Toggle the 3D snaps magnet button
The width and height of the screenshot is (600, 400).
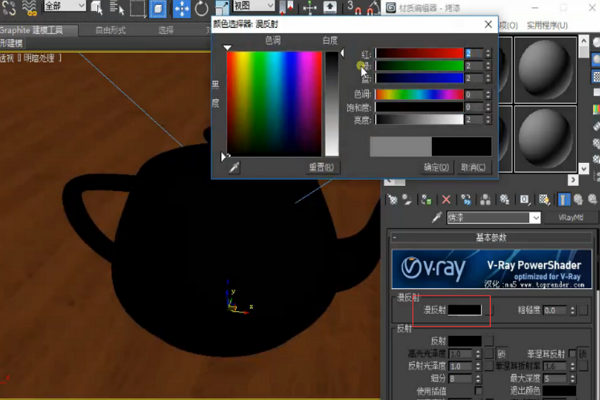[354, 8]
